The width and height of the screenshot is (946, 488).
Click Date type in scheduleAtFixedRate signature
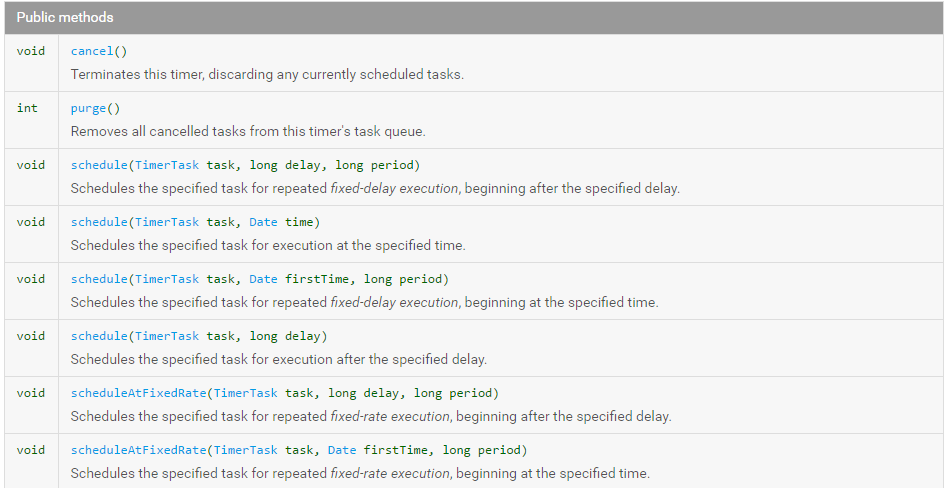(x=342, y=450)
